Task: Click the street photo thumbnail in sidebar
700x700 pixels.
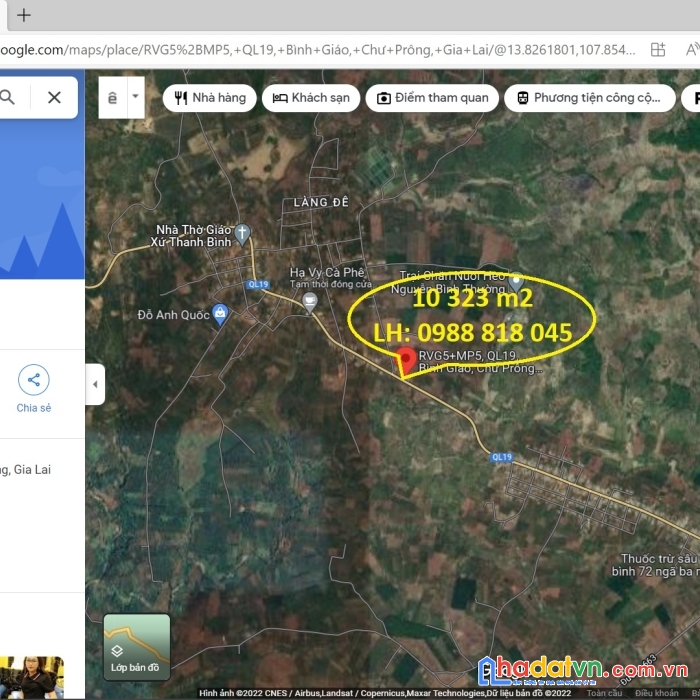Action: pos(31,678)
